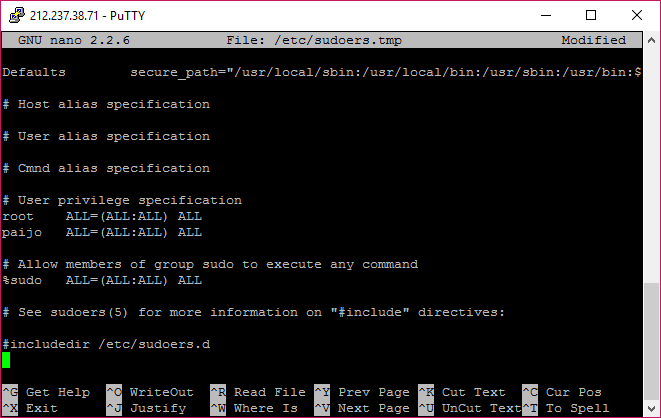Click the ^W Where Is shortcut
Image resolution: width=661 pixels, height=418 pixels.
tap(254, 408)
